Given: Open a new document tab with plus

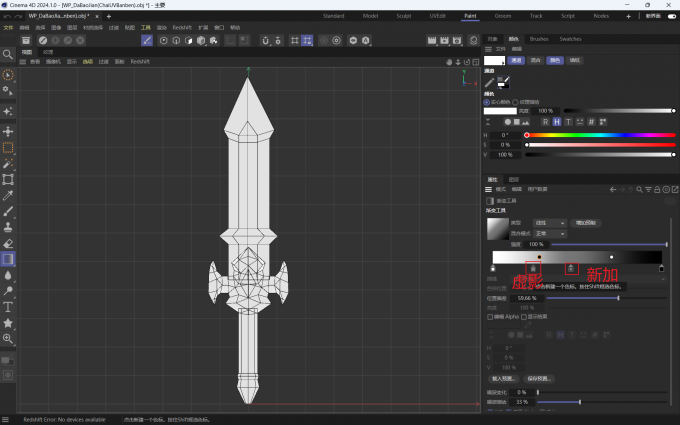Looking at the screenshot, I should click(x=109, y=16).
